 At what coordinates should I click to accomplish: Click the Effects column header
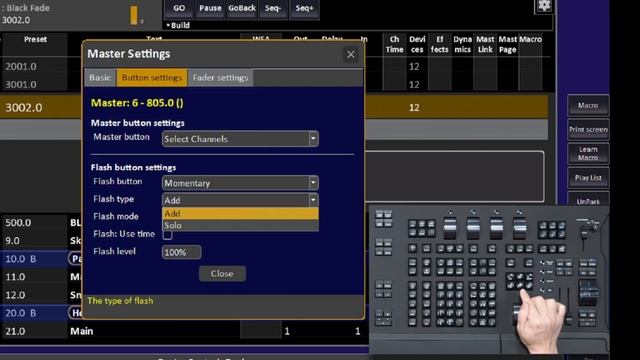(439, 44)
